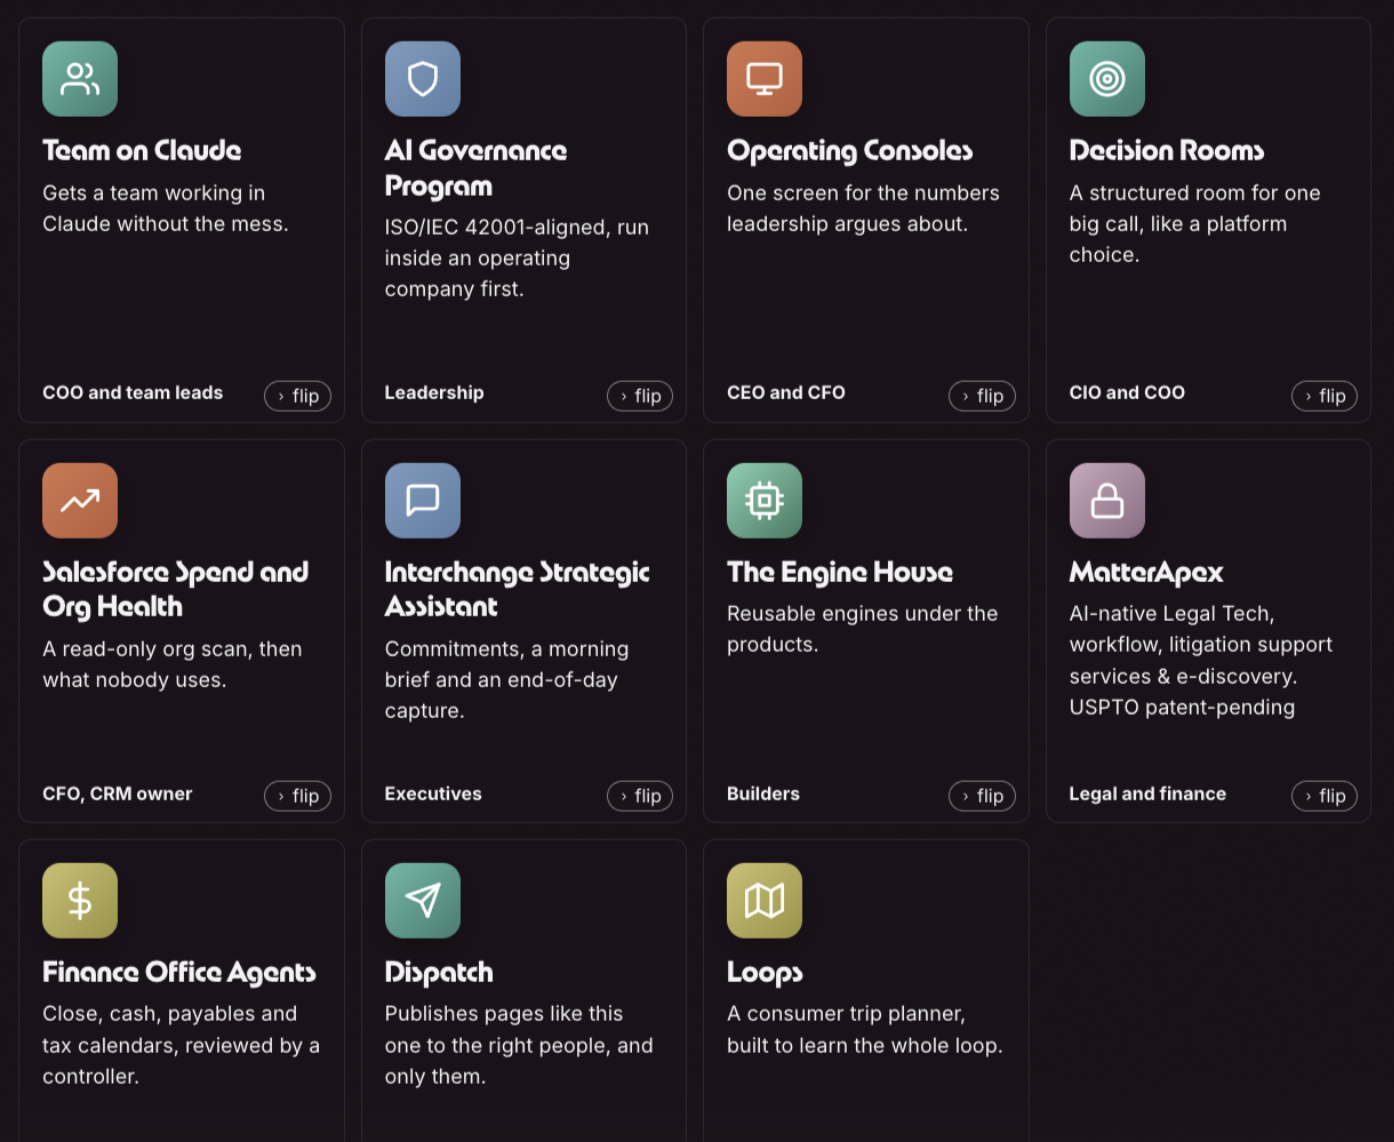Flip the Operating Consoles card

pos(982,396)
